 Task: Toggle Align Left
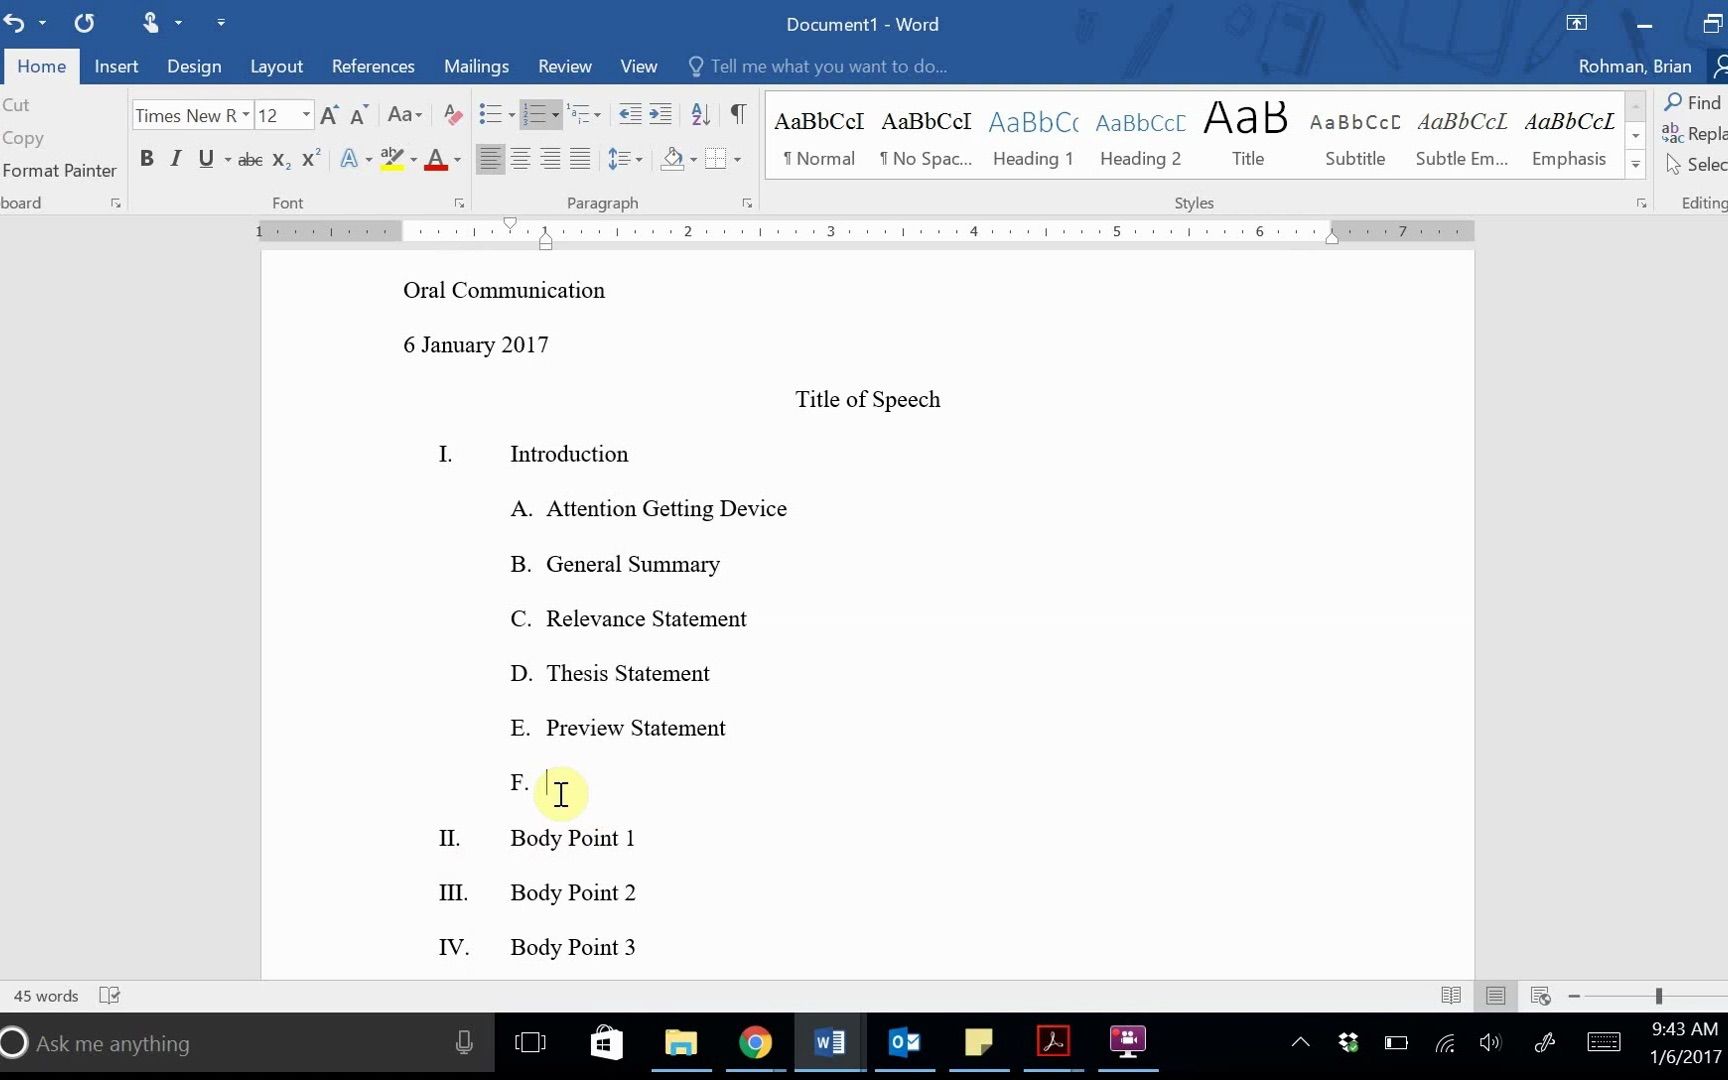click(490, 159)
